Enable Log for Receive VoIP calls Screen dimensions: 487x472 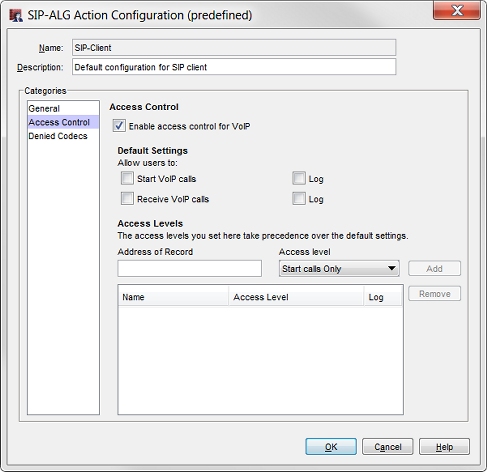pos(299,199)
